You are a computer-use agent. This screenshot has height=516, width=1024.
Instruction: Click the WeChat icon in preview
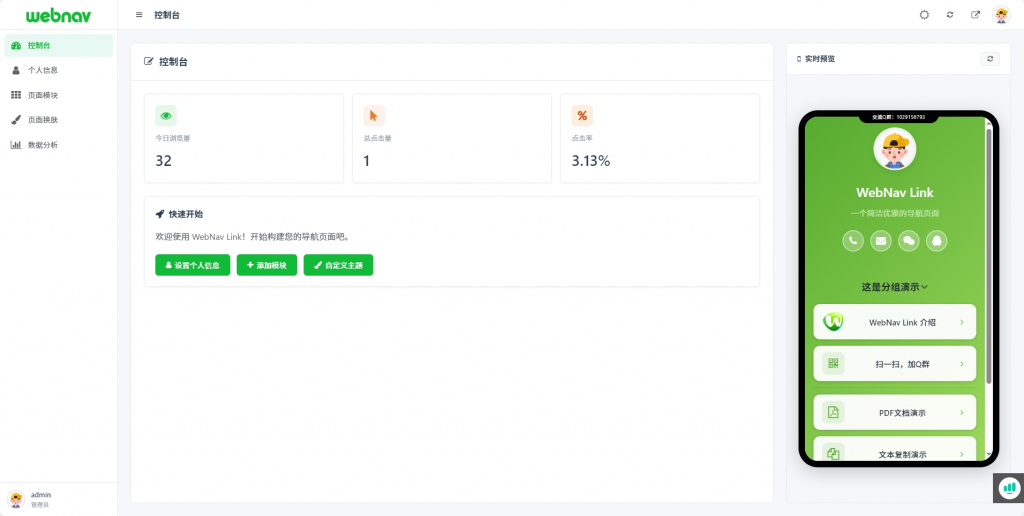[909, 240]
